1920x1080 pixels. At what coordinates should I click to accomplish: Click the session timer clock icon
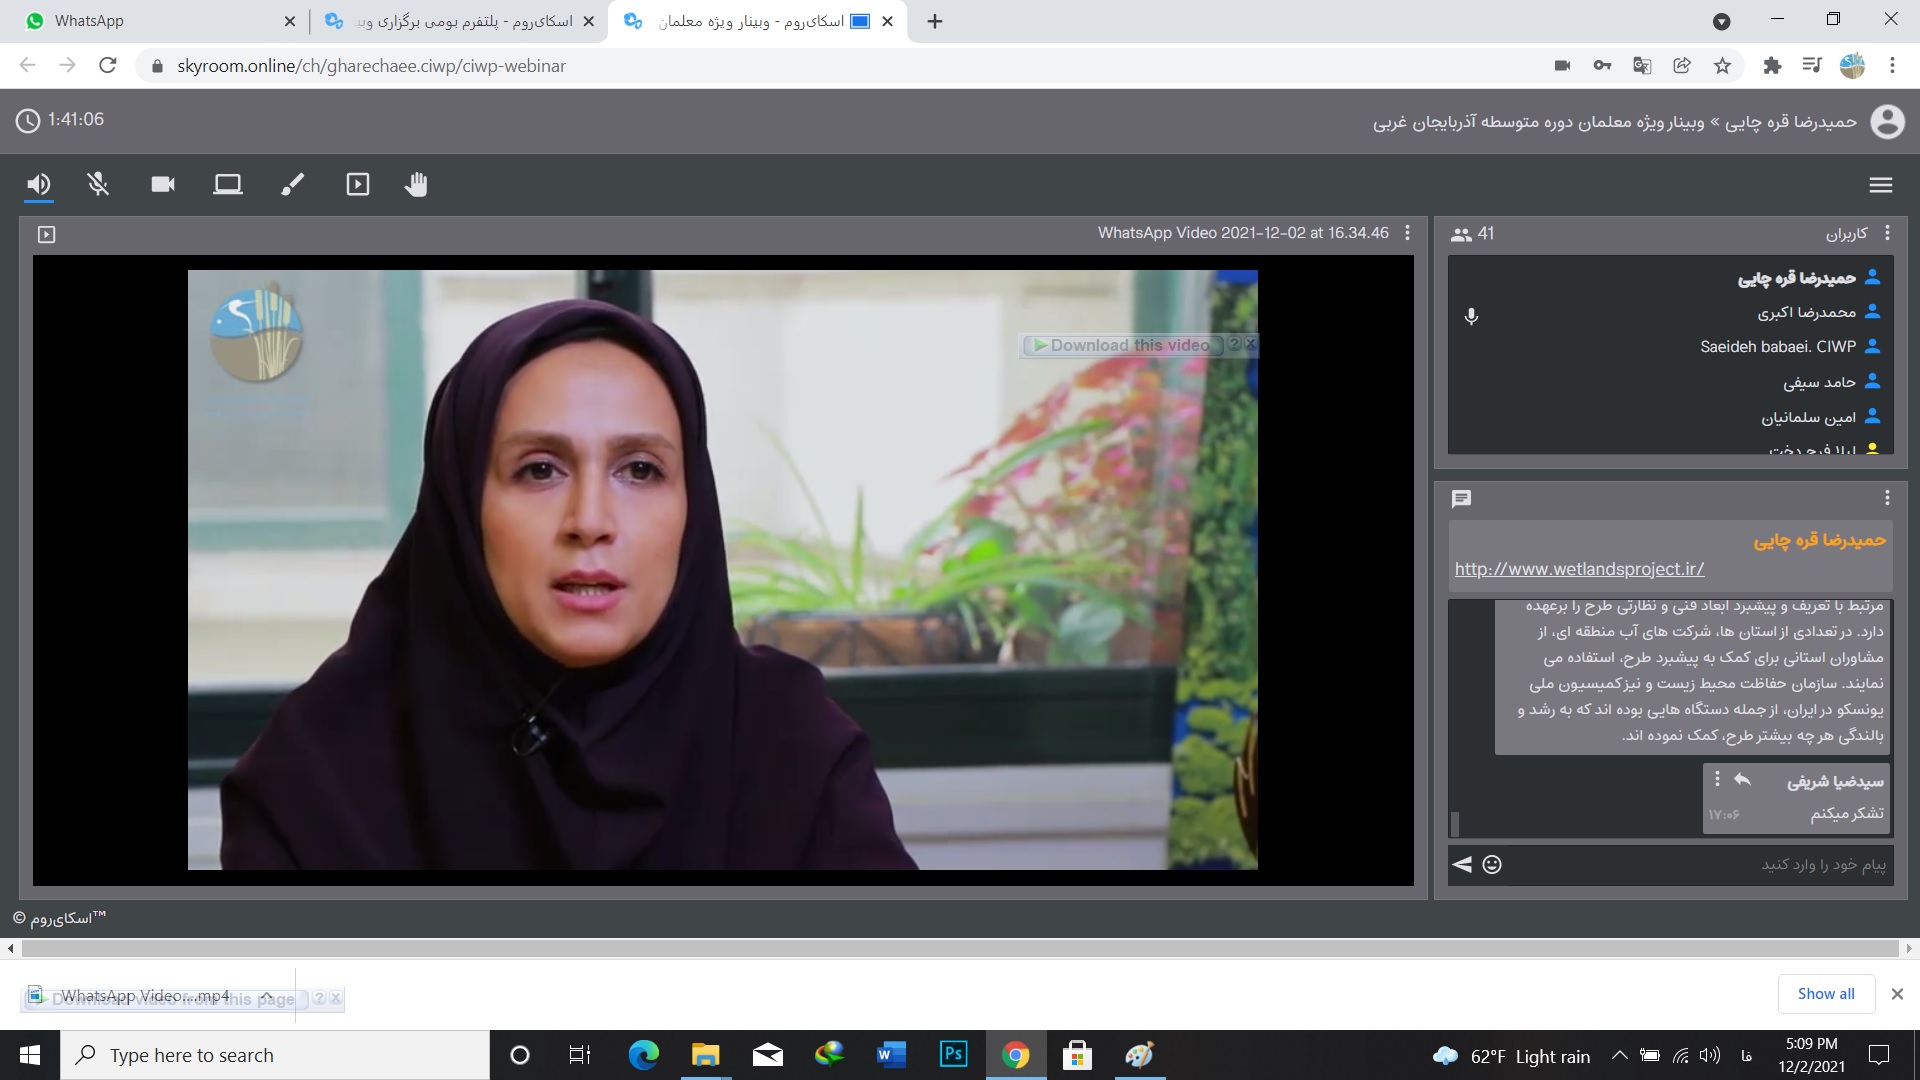click(28, 120)
